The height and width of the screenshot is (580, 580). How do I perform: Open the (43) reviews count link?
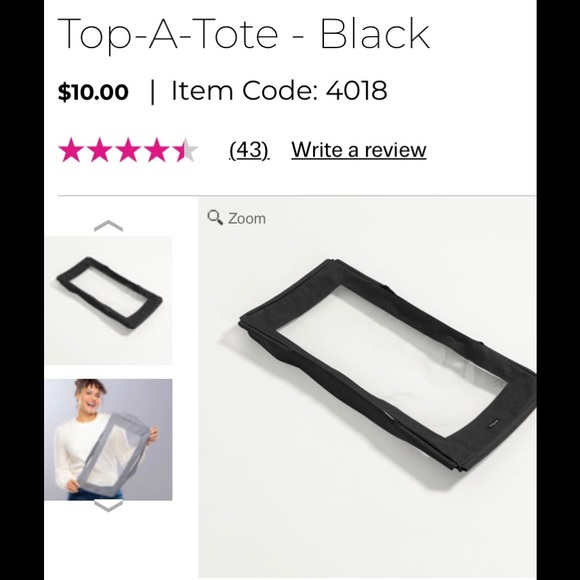coord(249,150)
